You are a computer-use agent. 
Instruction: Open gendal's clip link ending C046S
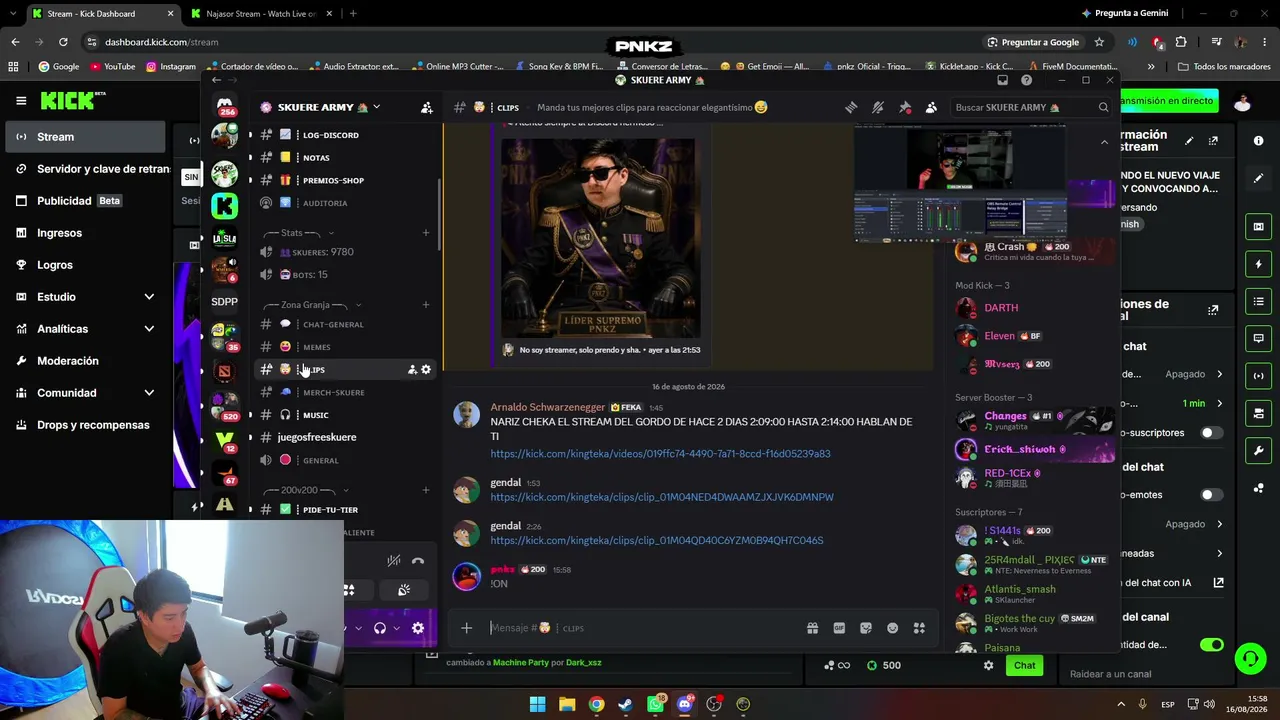tap(657, 541)
